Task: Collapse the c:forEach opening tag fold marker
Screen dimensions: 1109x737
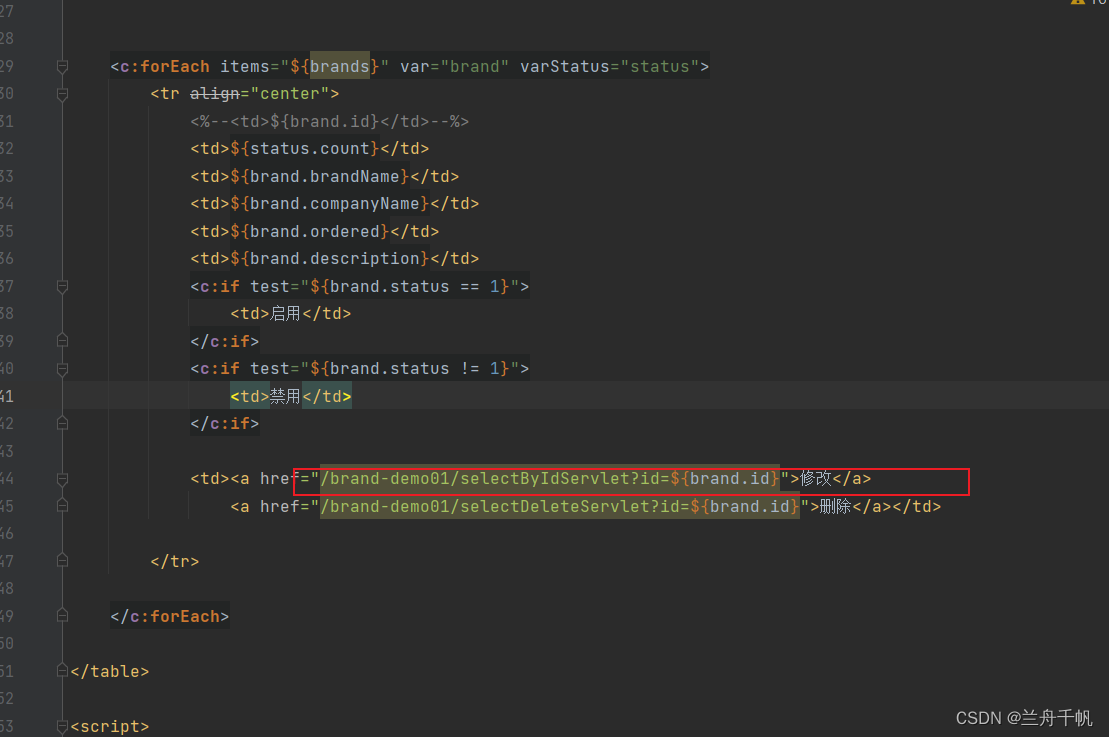Action: coord(62,66)
